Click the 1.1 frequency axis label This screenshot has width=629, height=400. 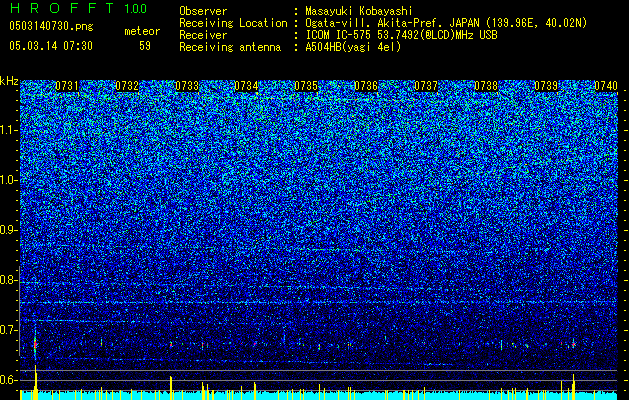click(8, 130)
